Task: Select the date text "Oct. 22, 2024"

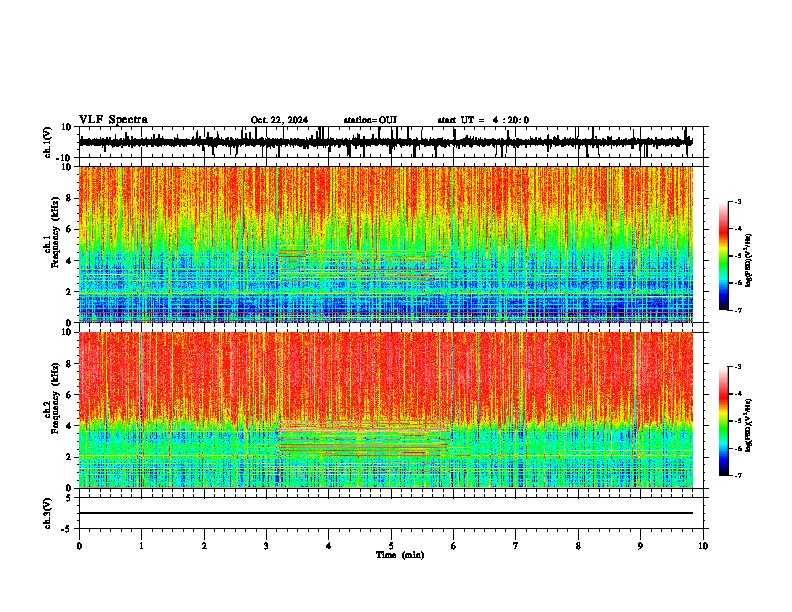Action: click(x=279, y=120)
